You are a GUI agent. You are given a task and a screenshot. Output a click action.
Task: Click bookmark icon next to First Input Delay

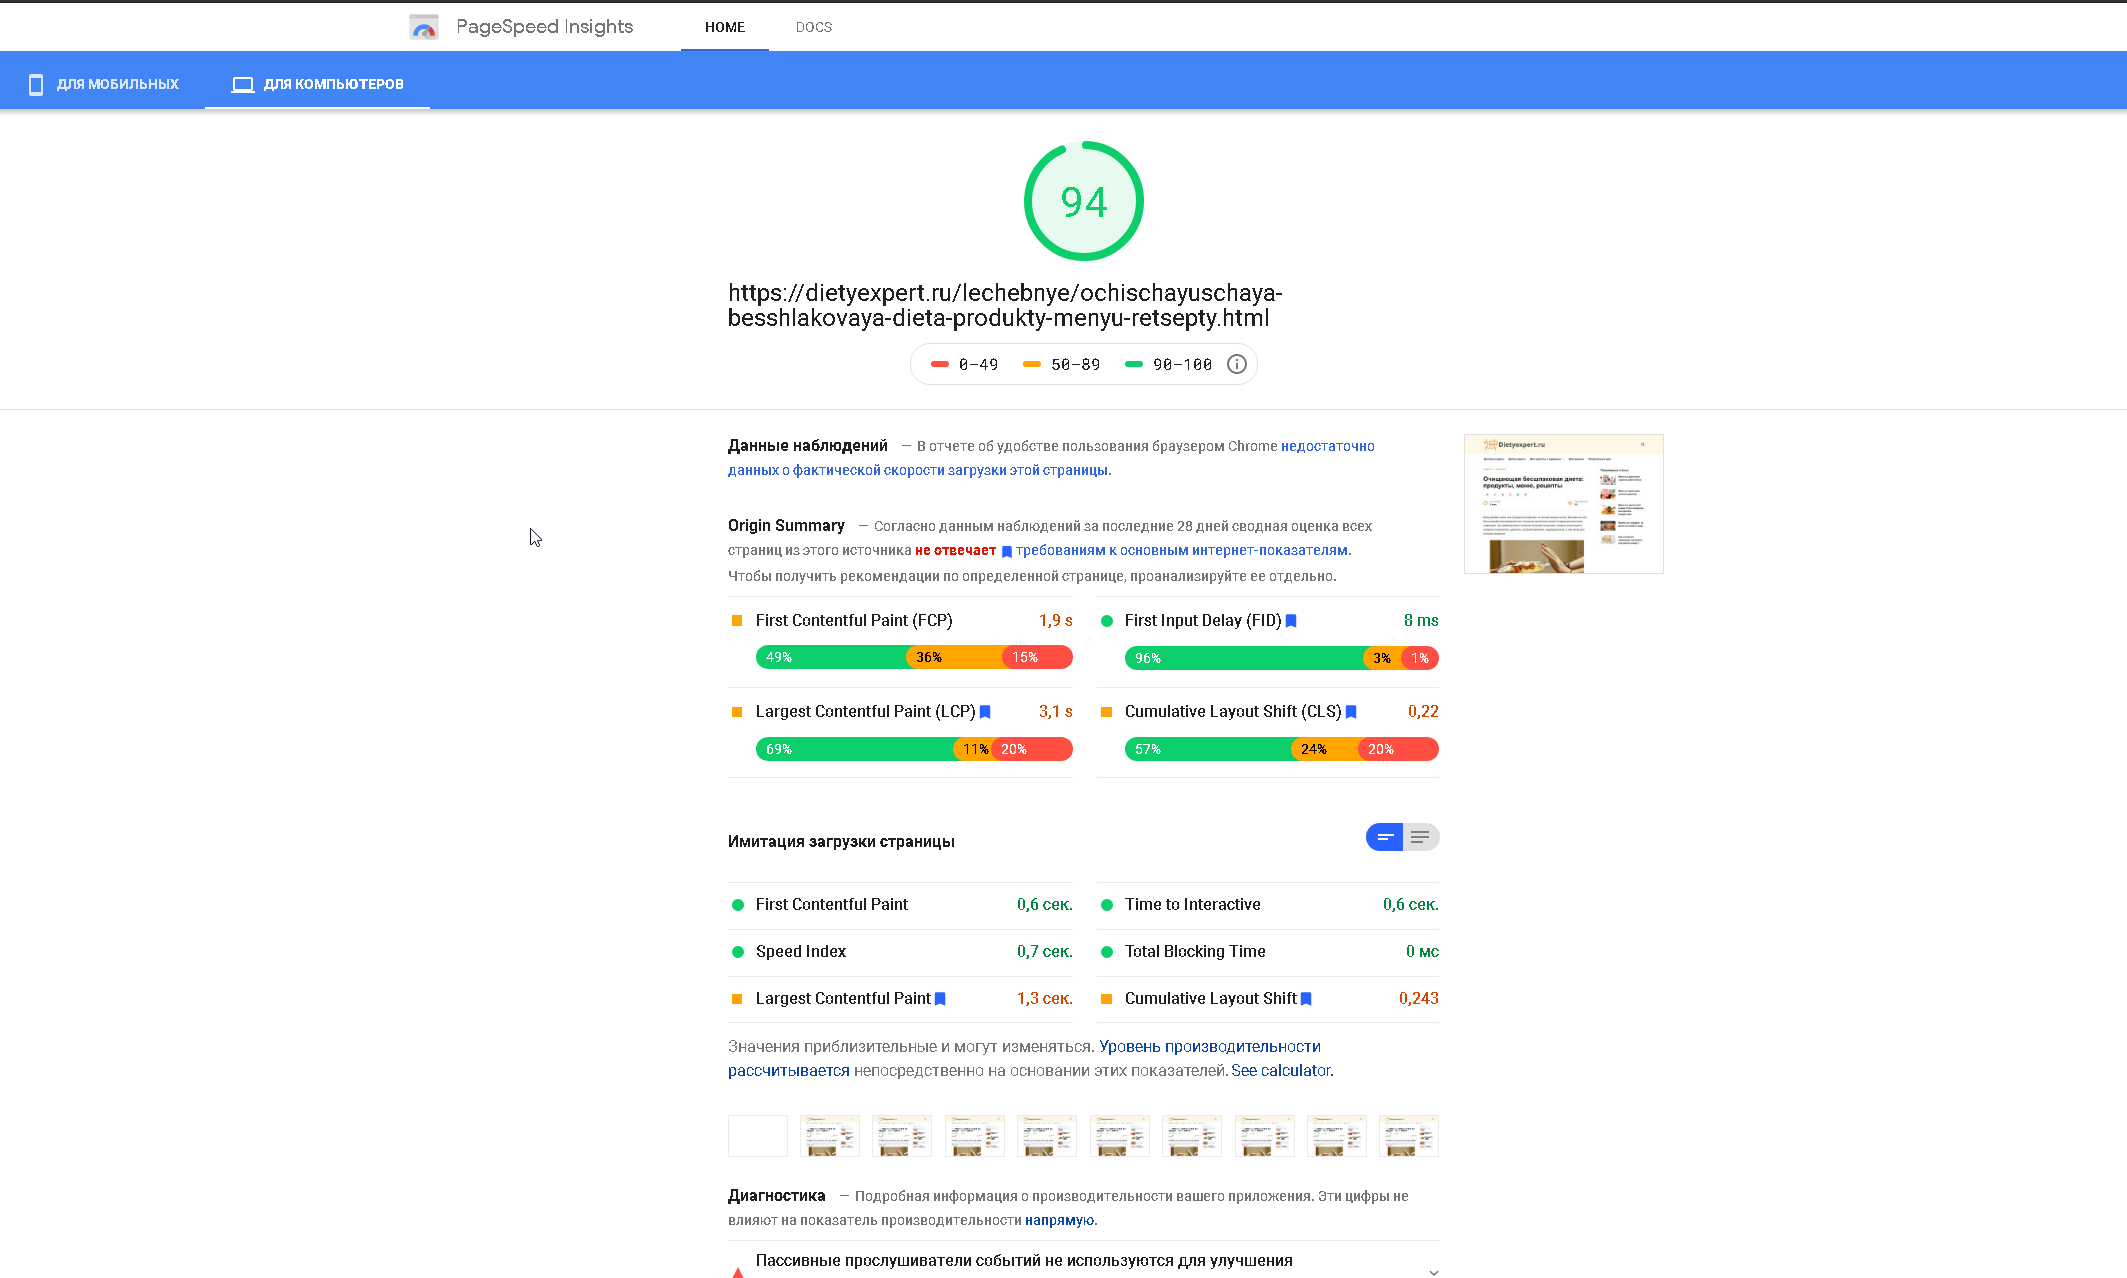(x=1291, y=621)
